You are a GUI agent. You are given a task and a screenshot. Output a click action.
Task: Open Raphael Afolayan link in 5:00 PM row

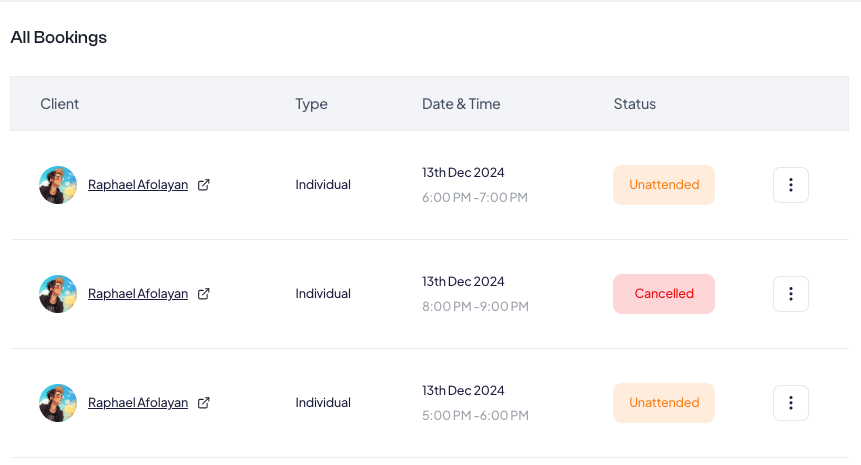point(138,403)
